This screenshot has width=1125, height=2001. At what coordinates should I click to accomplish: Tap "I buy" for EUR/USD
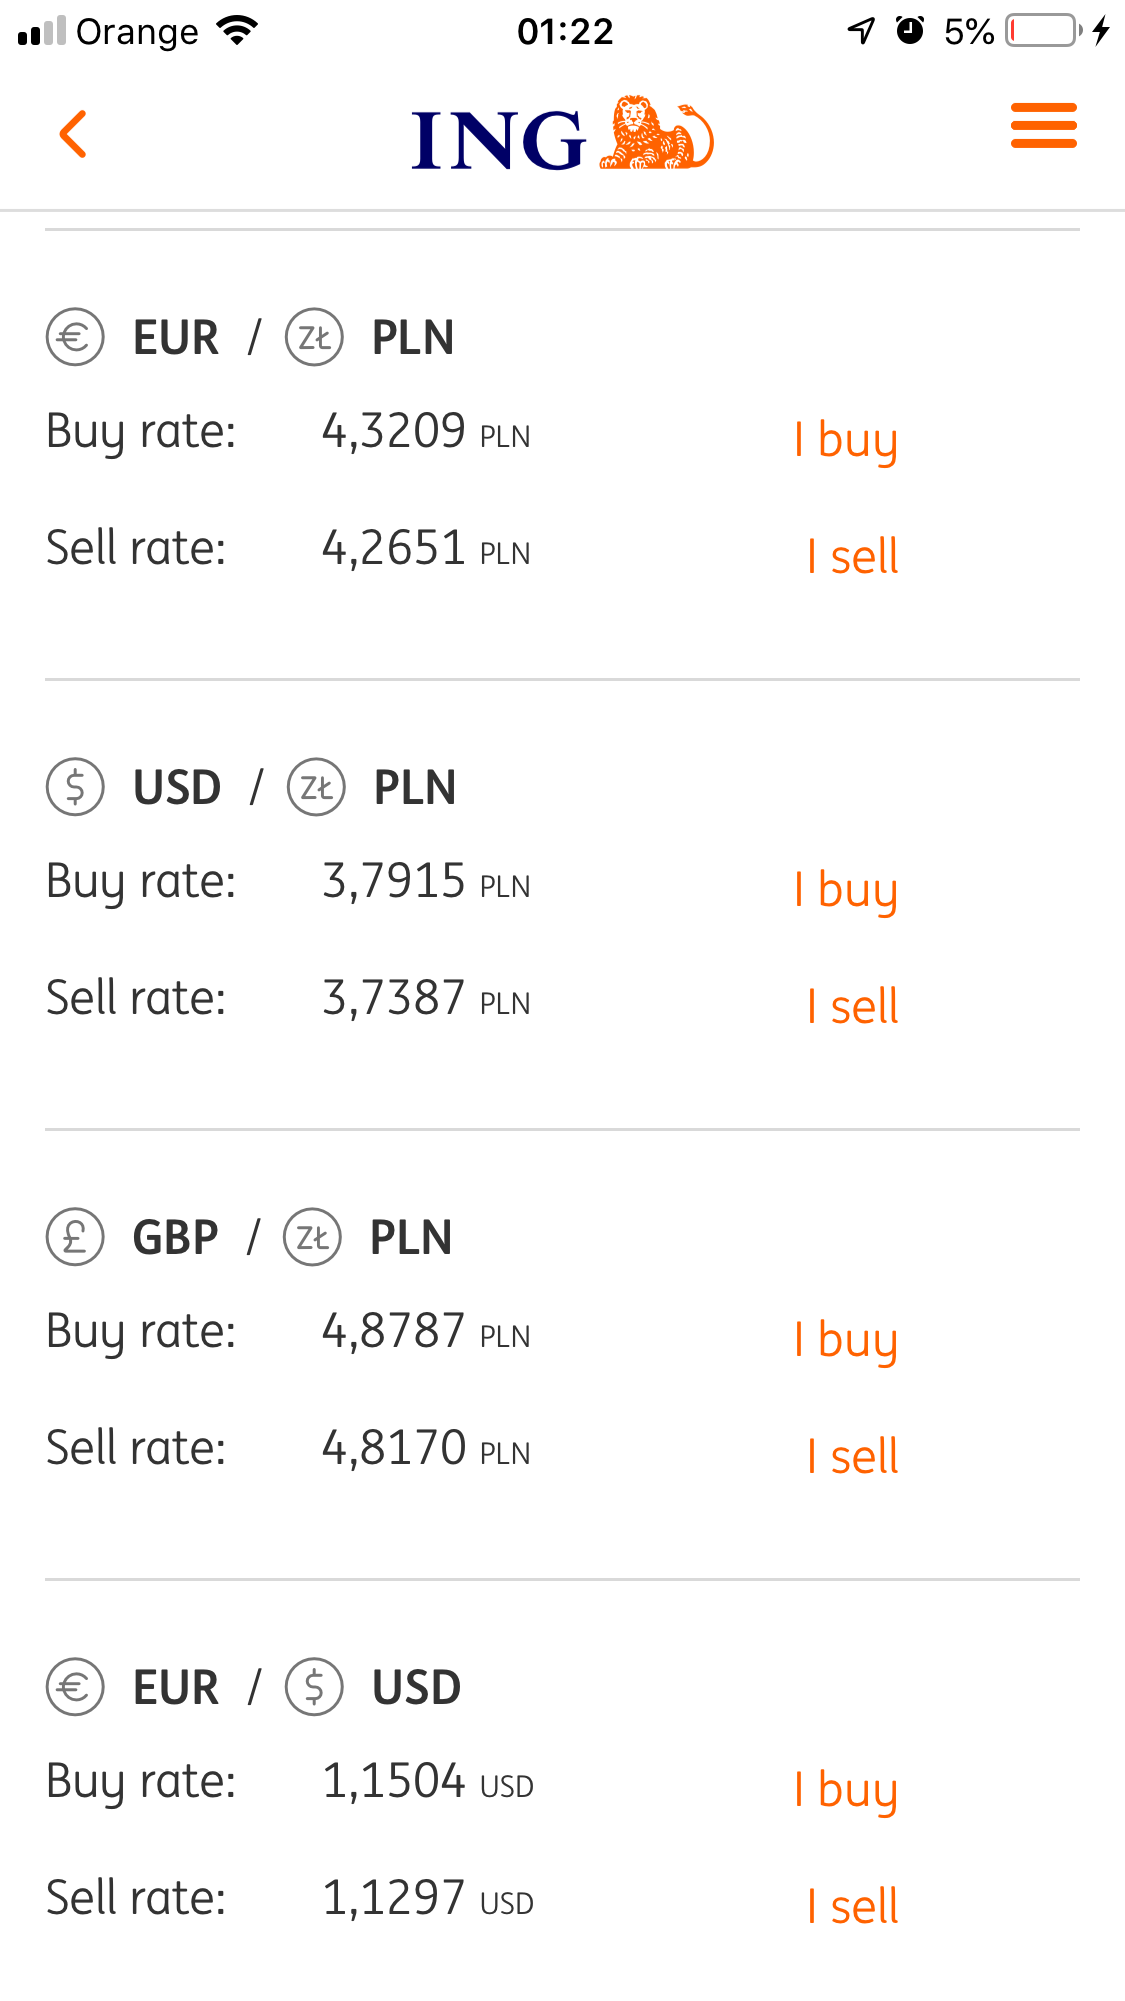pyautogui.click(x=846, y=1789)
